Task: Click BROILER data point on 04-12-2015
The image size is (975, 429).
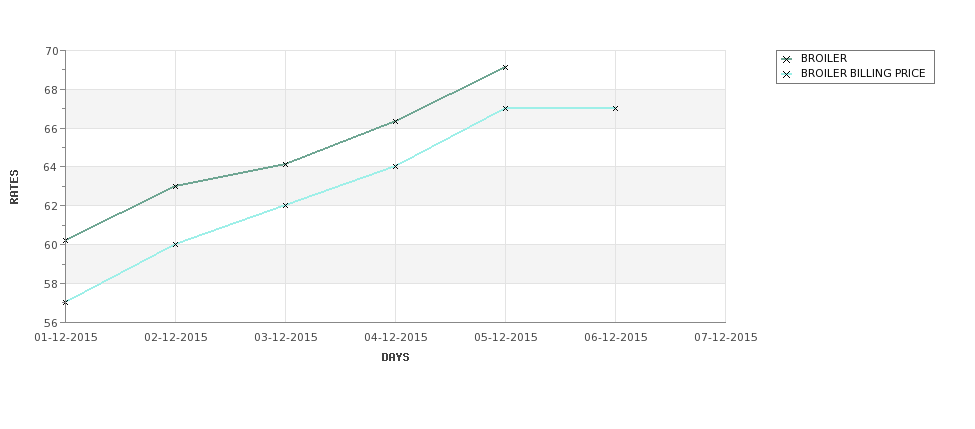Action: pyautogui.click(x=395, y=121)
